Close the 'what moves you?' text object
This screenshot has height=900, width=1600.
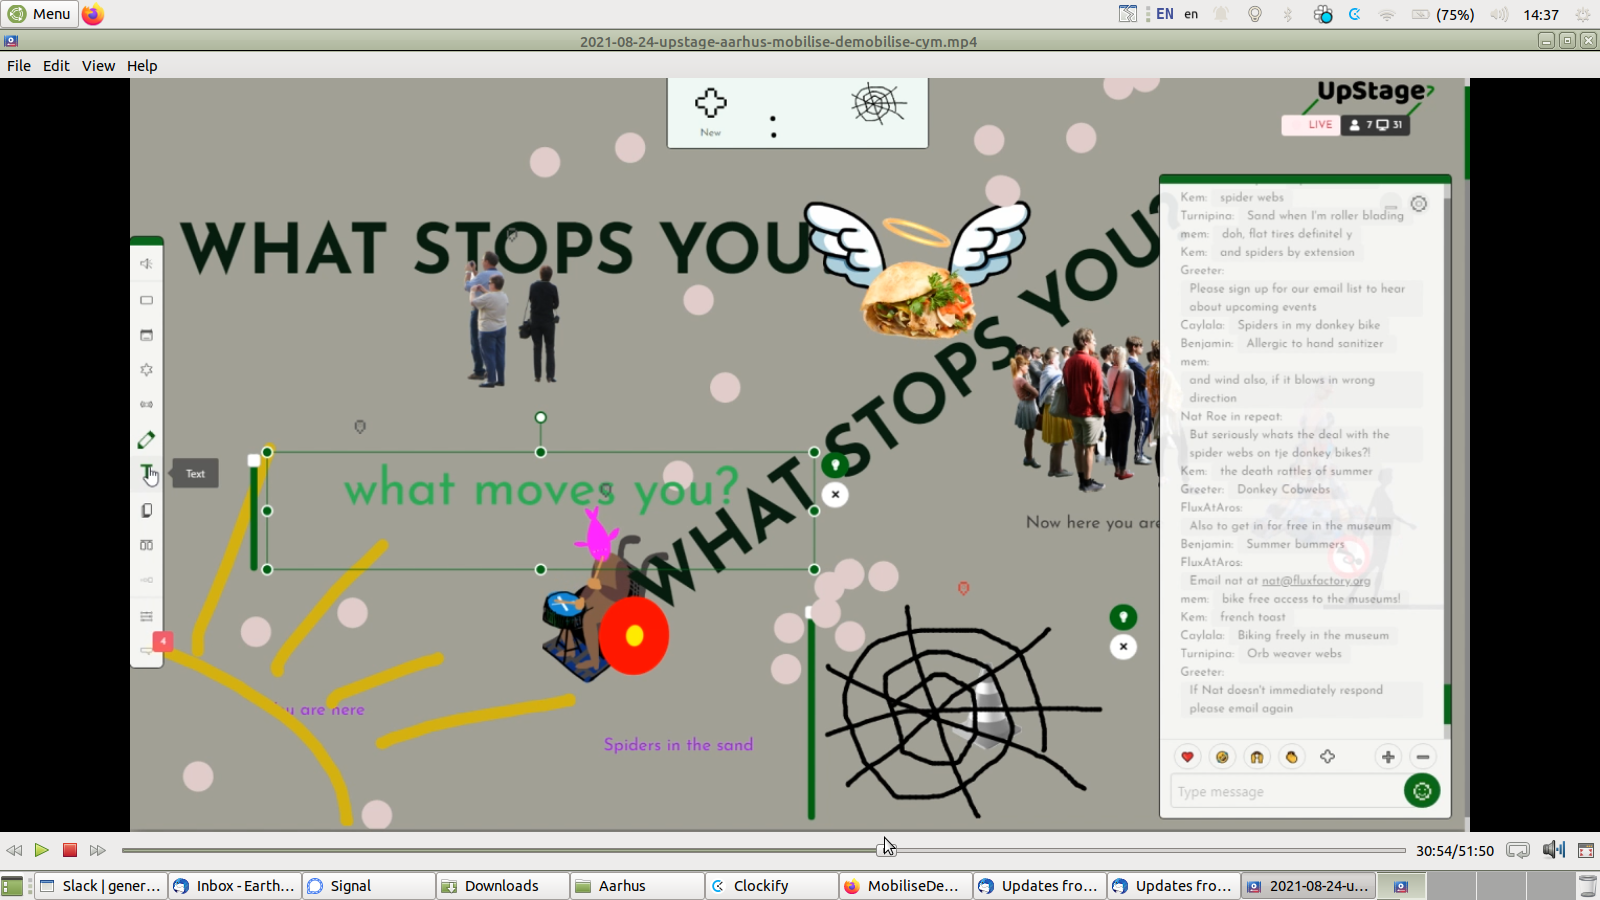(835, 494)
